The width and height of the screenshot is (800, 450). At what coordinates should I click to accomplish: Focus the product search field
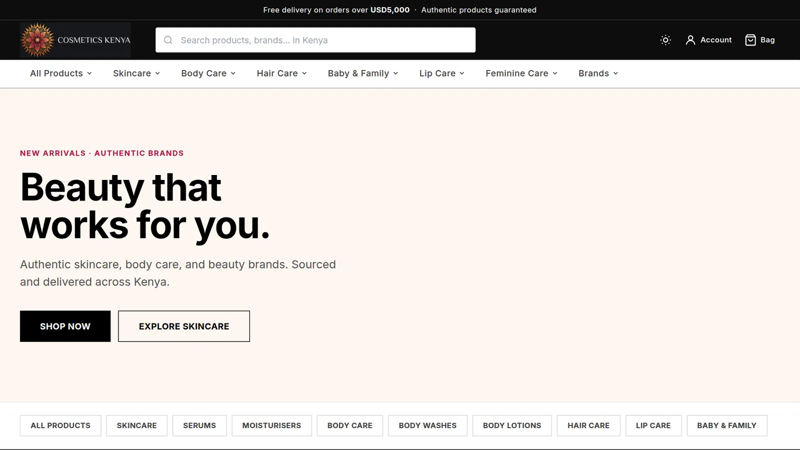click(x=315, y=40)
